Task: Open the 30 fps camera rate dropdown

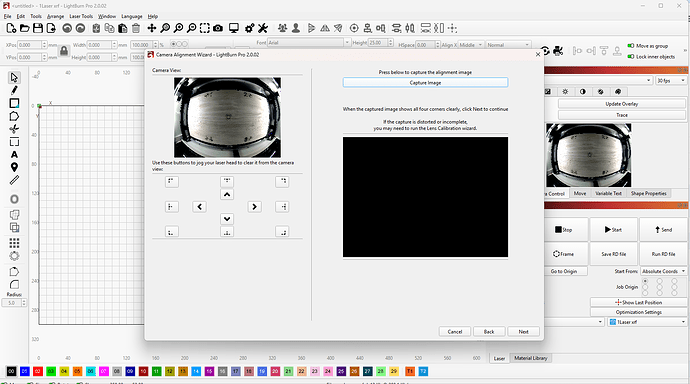Action: tap(671, 80)
